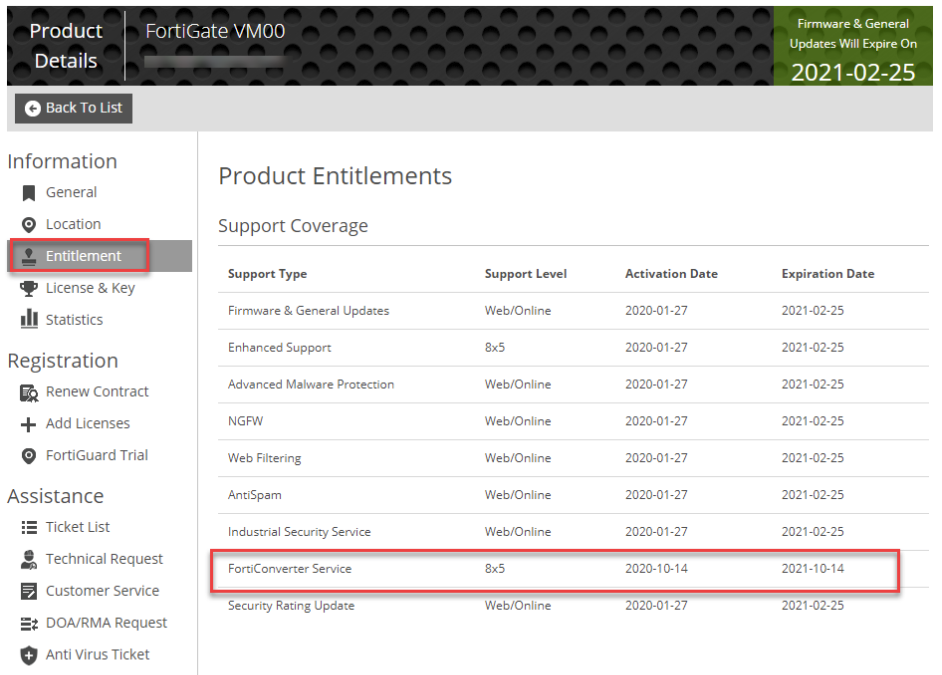
Task: Open Renew Contract link
Action: (x=97, y=392)
